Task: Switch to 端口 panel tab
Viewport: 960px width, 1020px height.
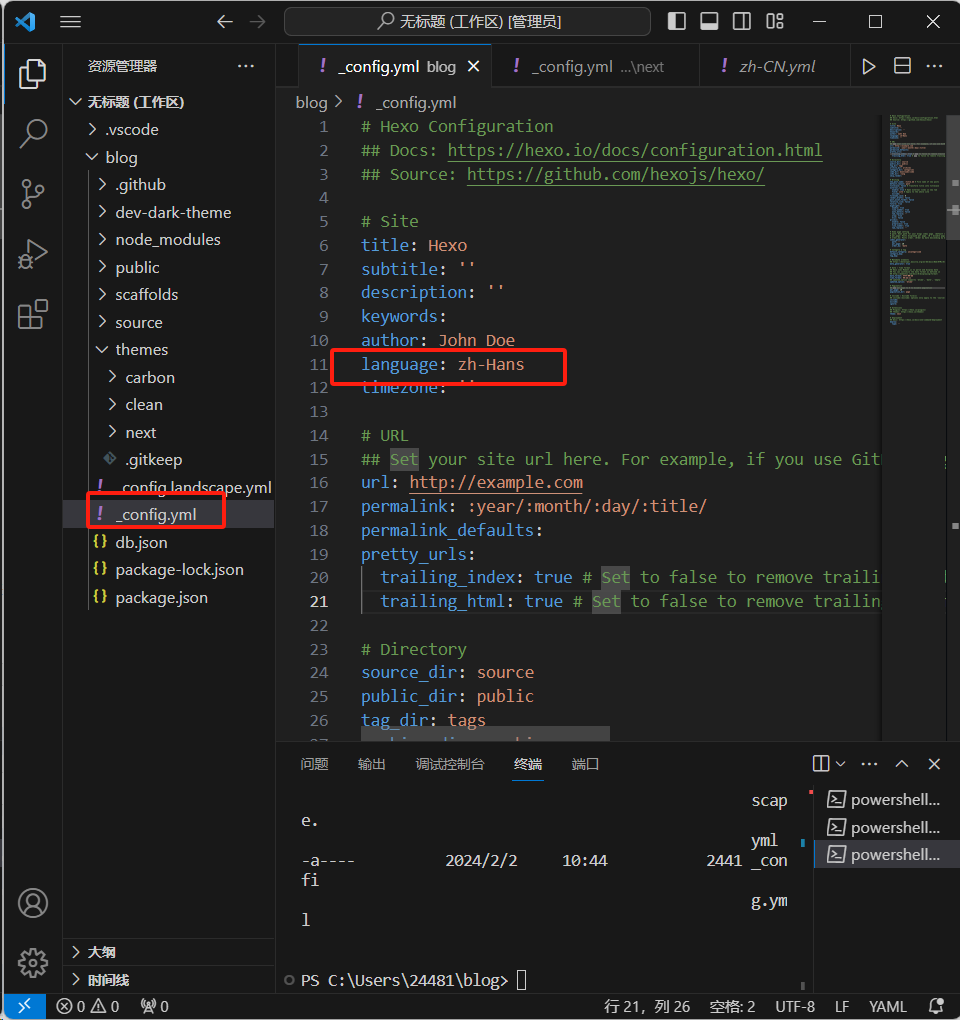Action: [585, 764]
